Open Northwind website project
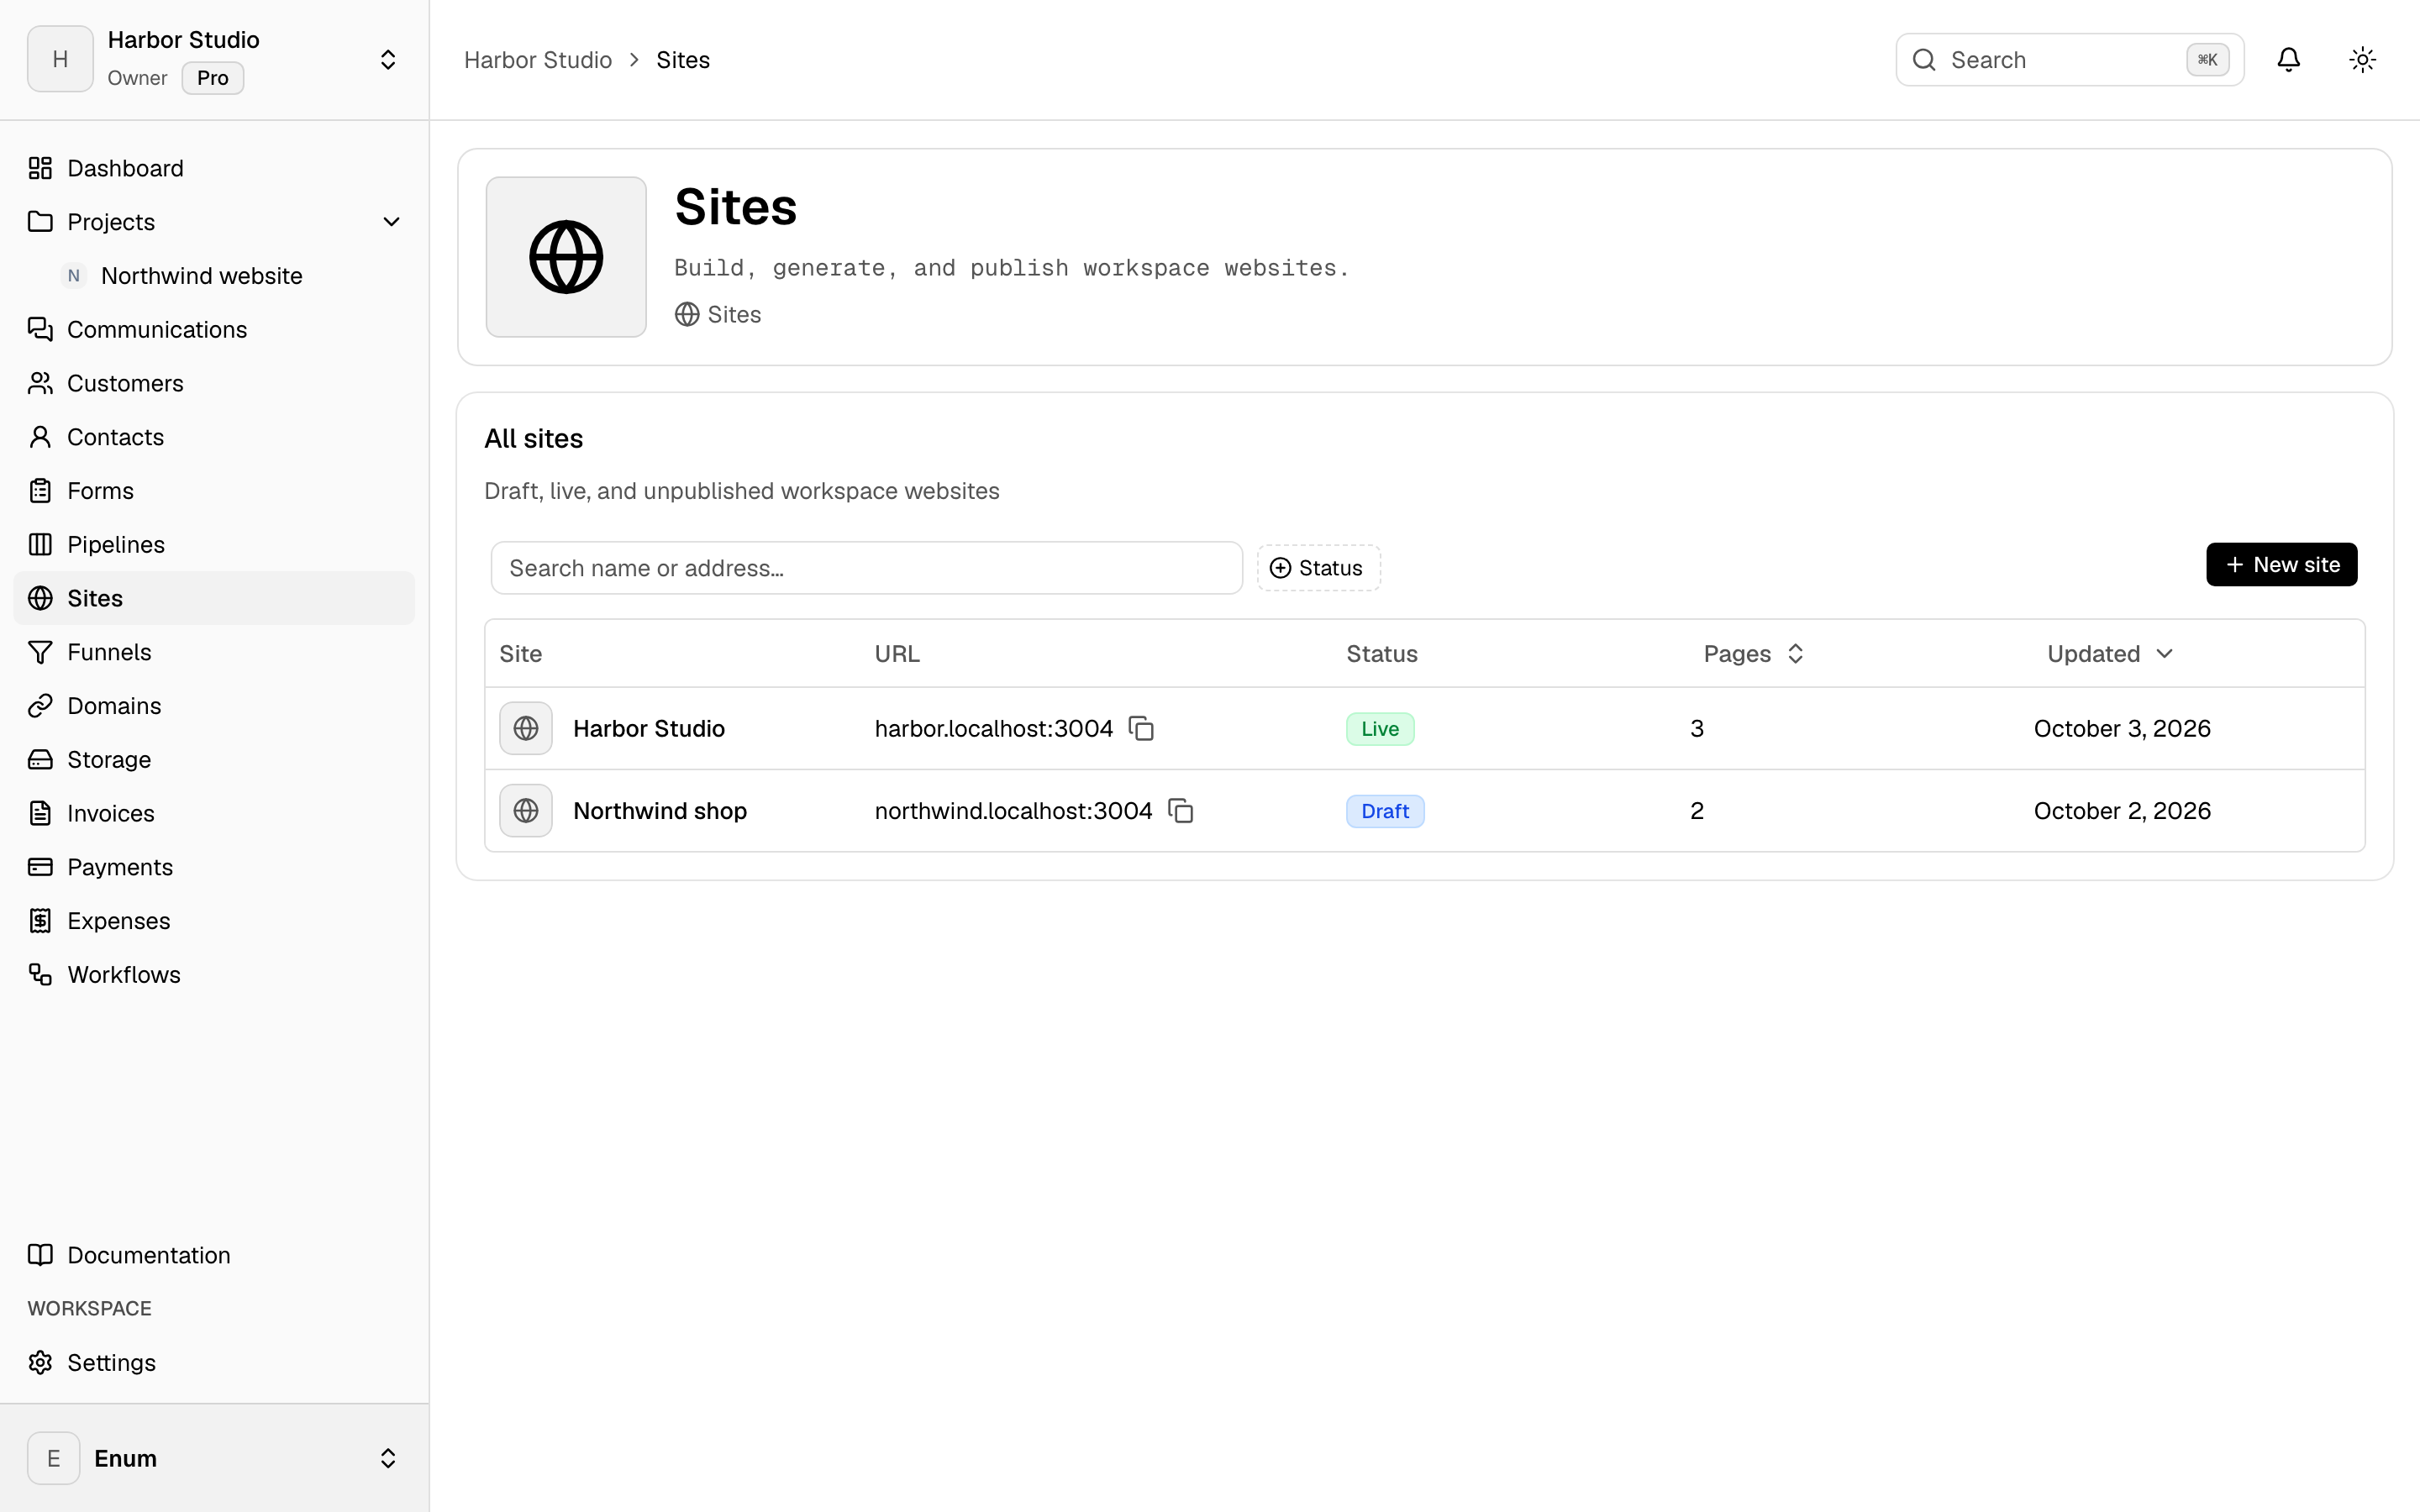The image size is (2420, 1512). coord(231,276)
